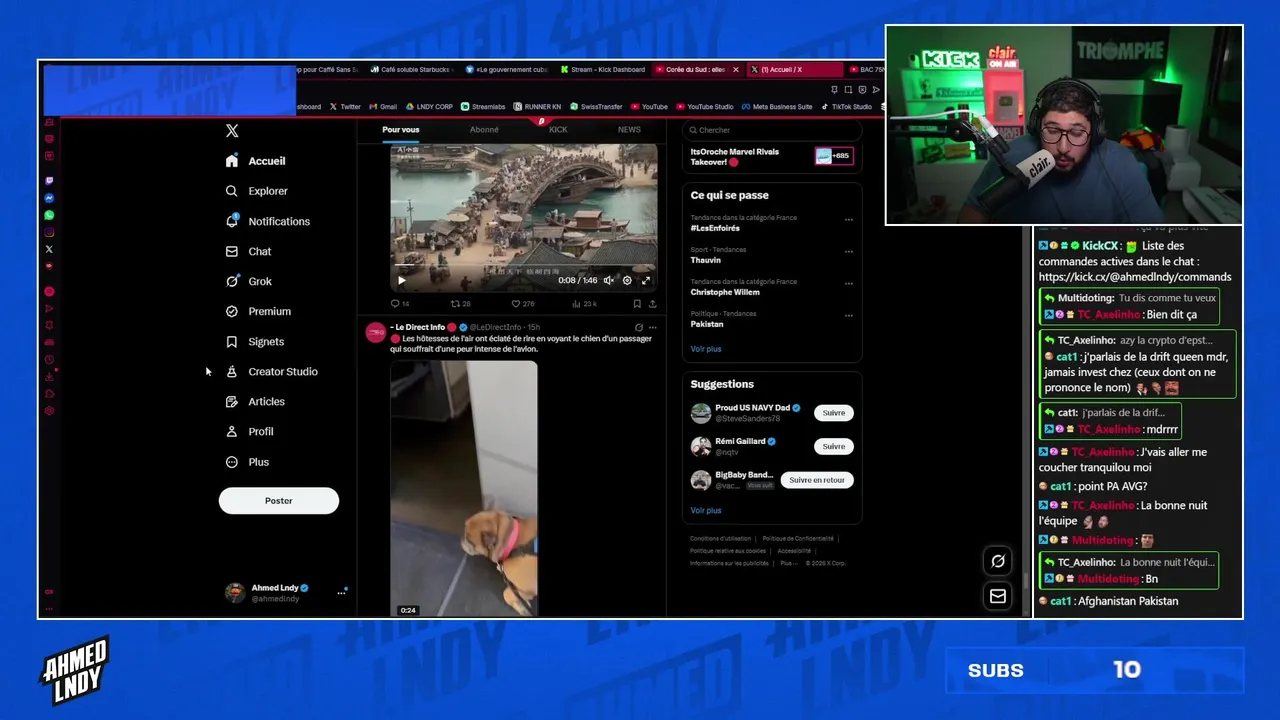
Task: Open account menu dots beside Ahmed Lndy
Action: tap(341, 592)
